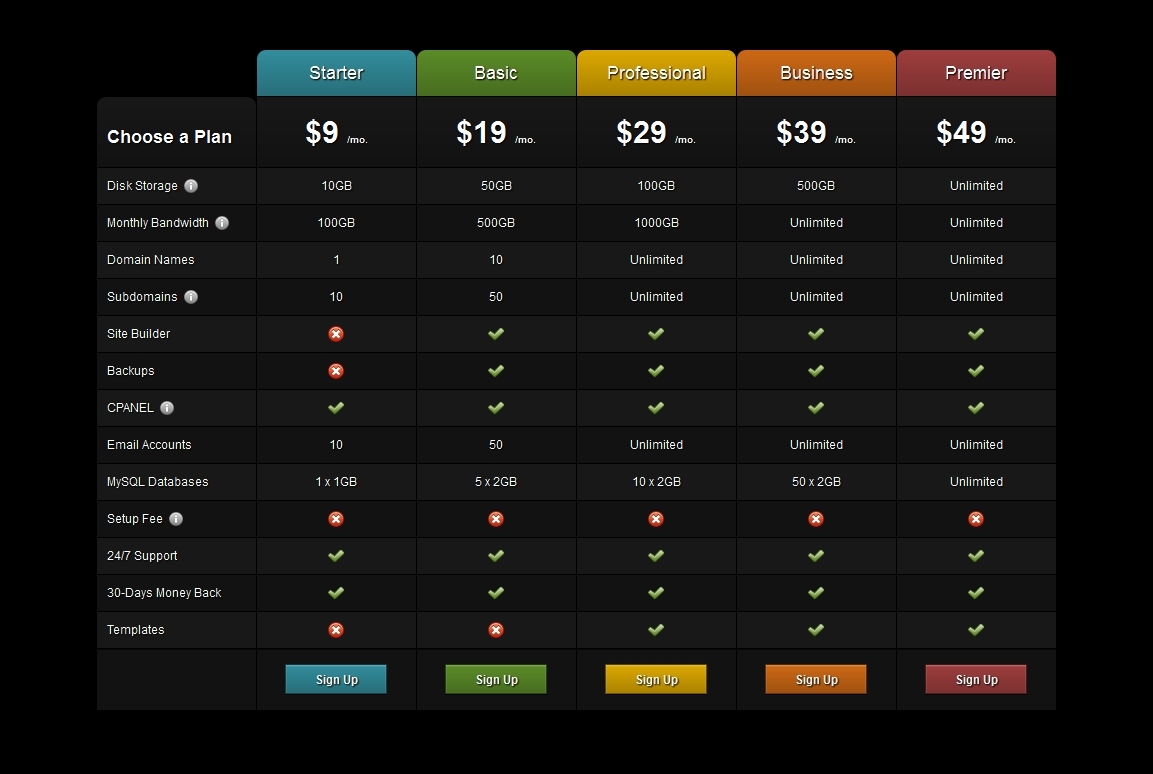The height and width of the screenshot is (774, 1153).
Task: Click the yellow Professional Sign Up button
Action: click(656, 679)
